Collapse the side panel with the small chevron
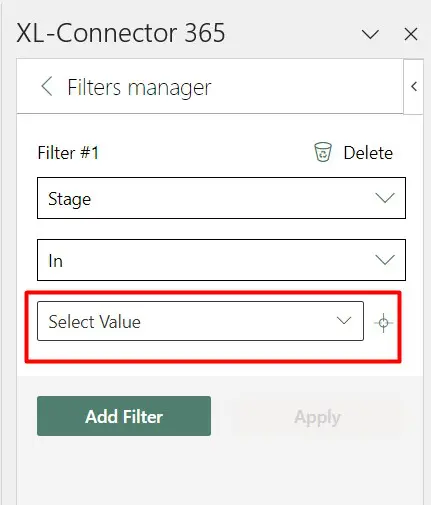 [414, 86]
